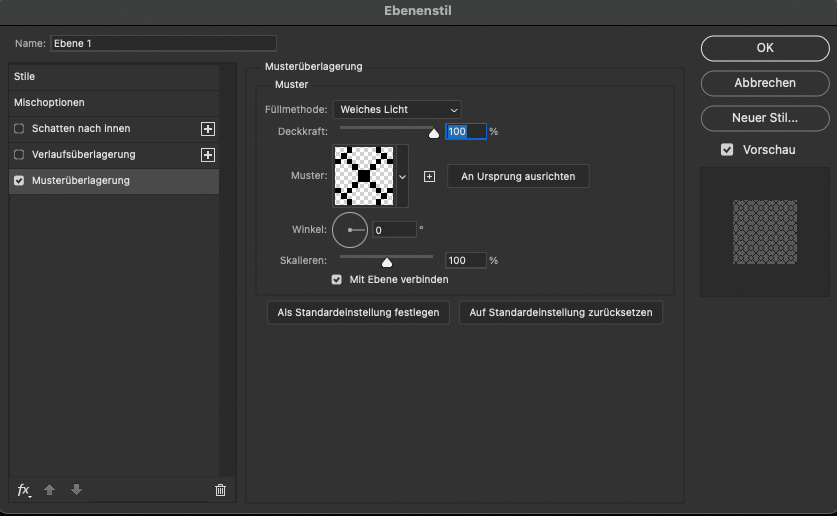
Task: Toggle Mit Ebene verbinden checkbox
Action: (x=336, y=280)
